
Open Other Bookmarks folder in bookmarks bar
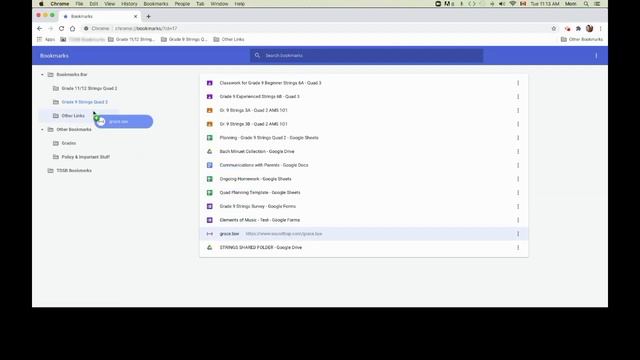(x=582, y=39)
